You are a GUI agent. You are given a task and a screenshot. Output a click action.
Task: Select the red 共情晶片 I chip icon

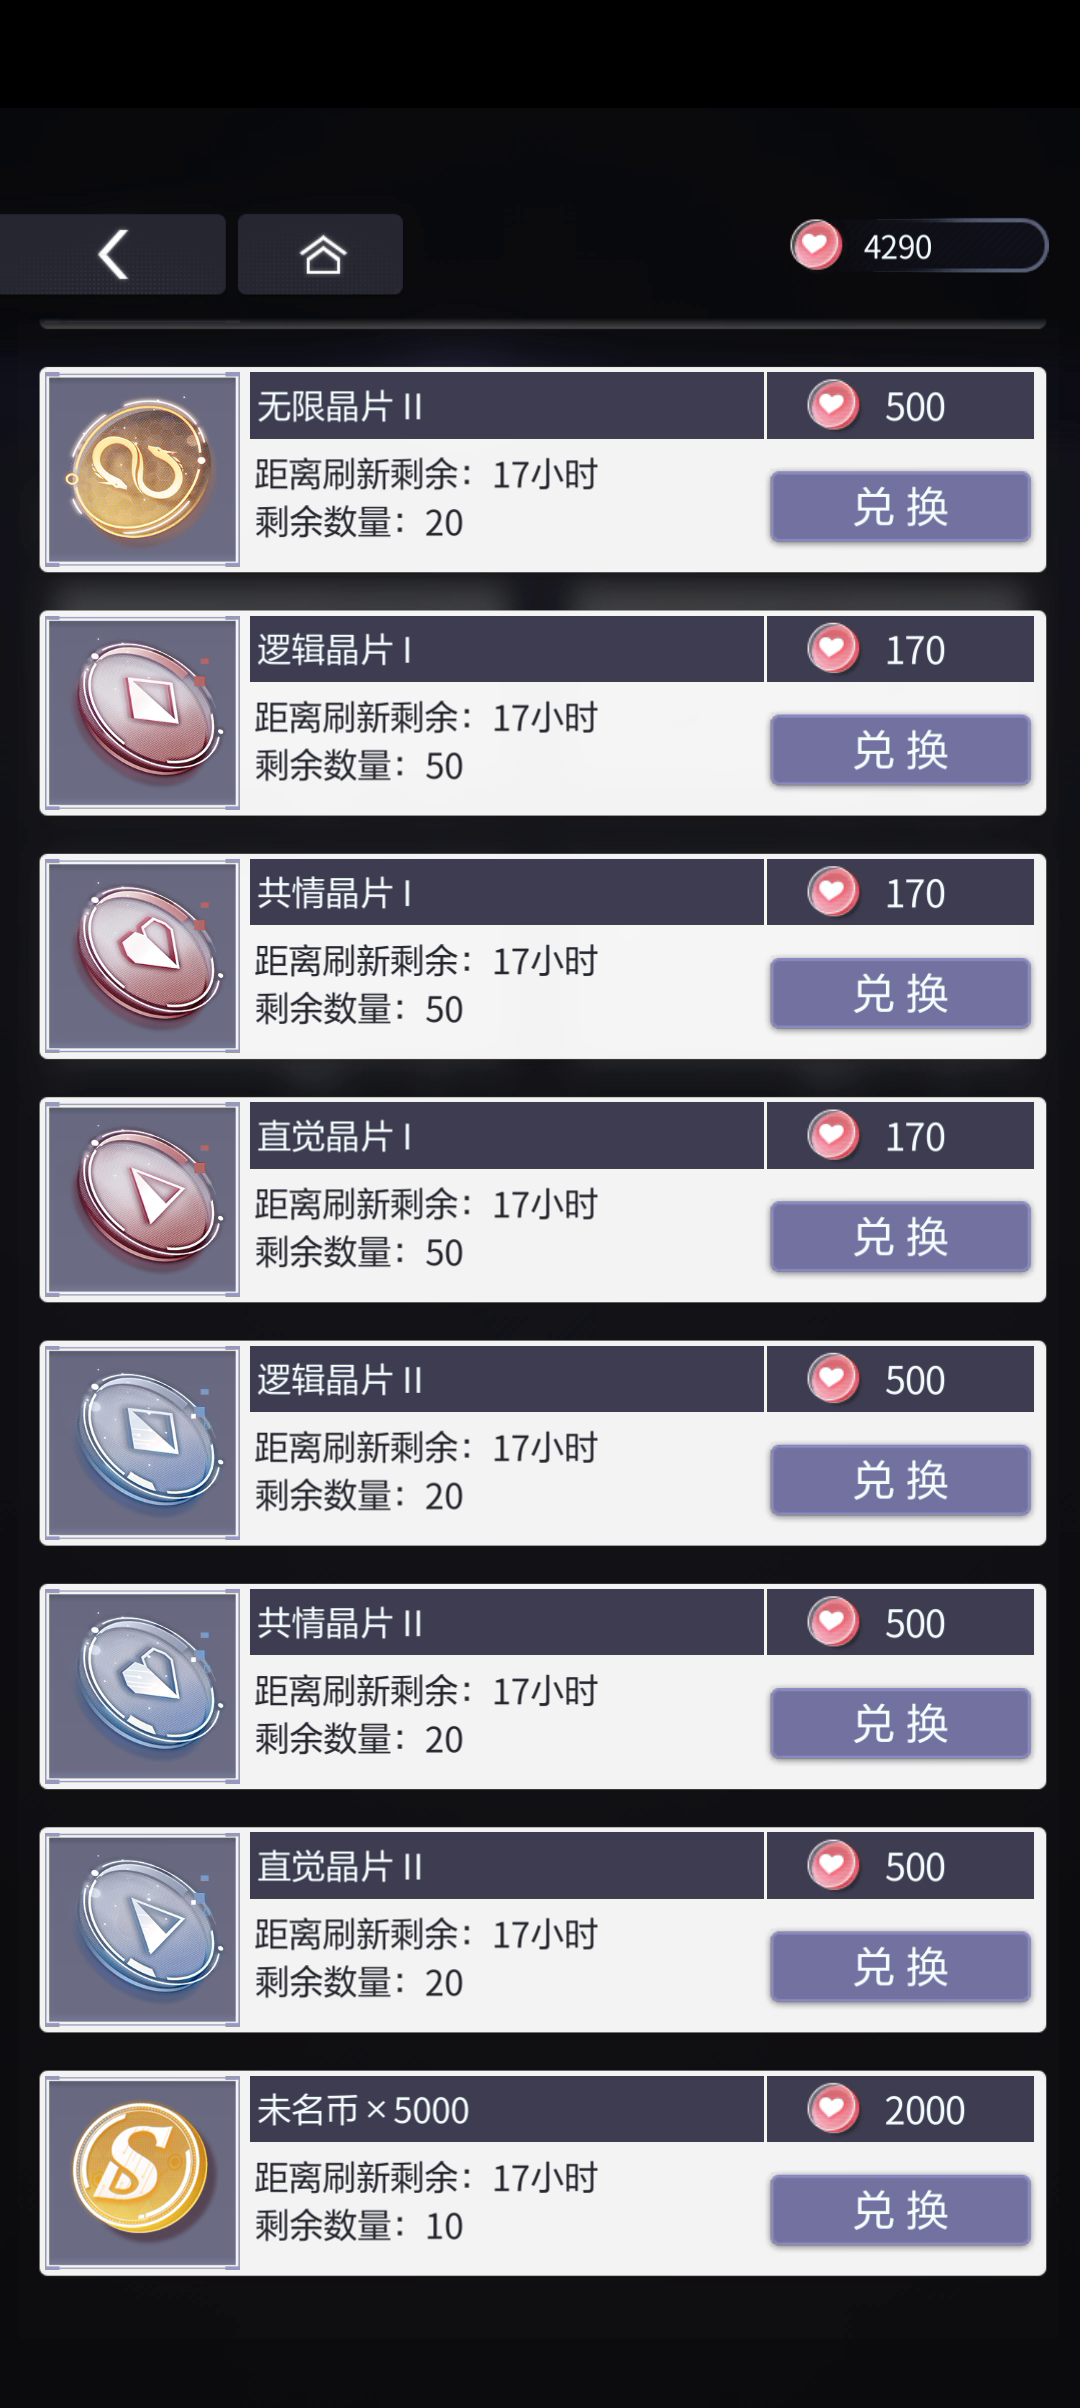[142, 956]
